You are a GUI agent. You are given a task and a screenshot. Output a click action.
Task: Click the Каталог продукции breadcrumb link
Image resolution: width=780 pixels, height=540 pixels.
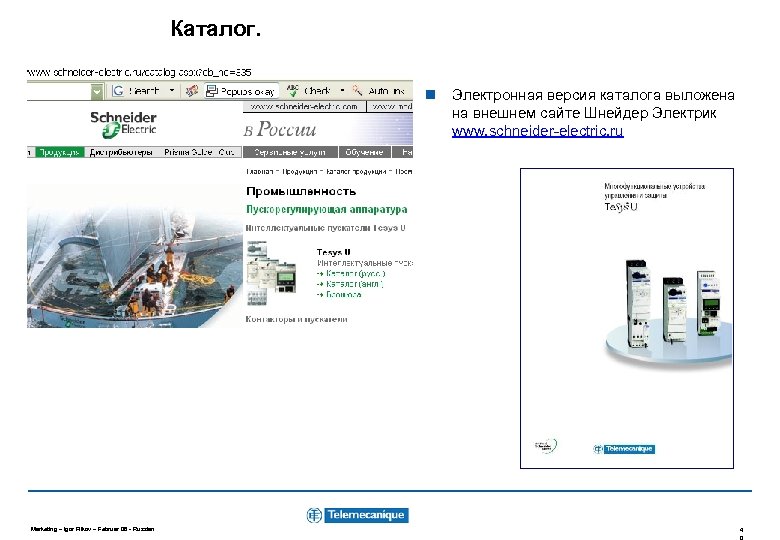coord(356,172)
